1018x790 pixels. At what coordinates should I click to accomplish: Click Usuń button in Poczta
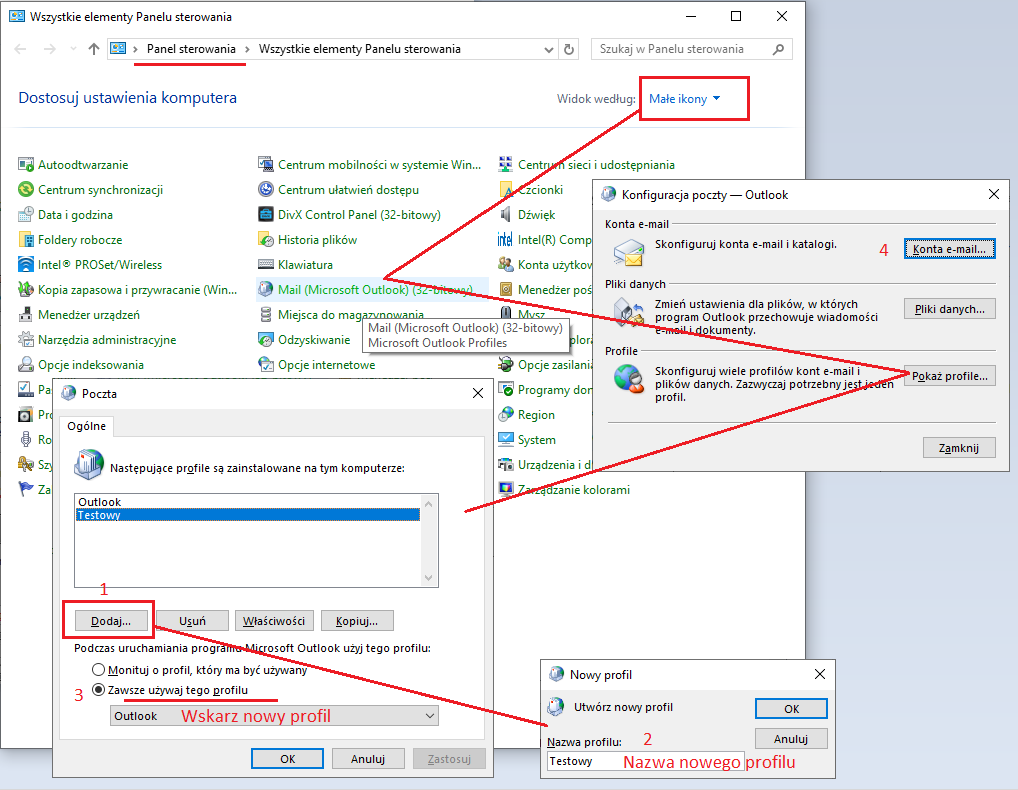click(192, 621)
